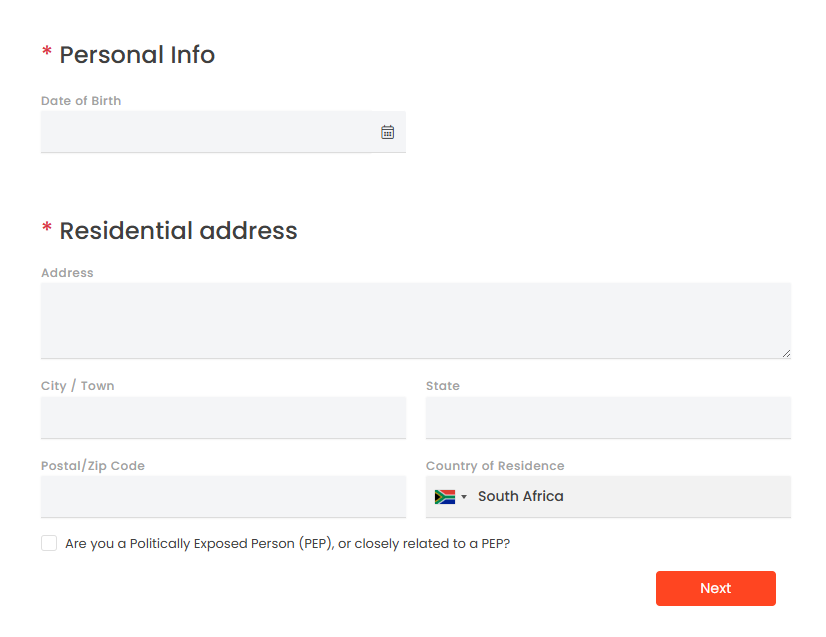Select the City / Town input field
This screenshot has width=826, height=637.
click(223, 417)
